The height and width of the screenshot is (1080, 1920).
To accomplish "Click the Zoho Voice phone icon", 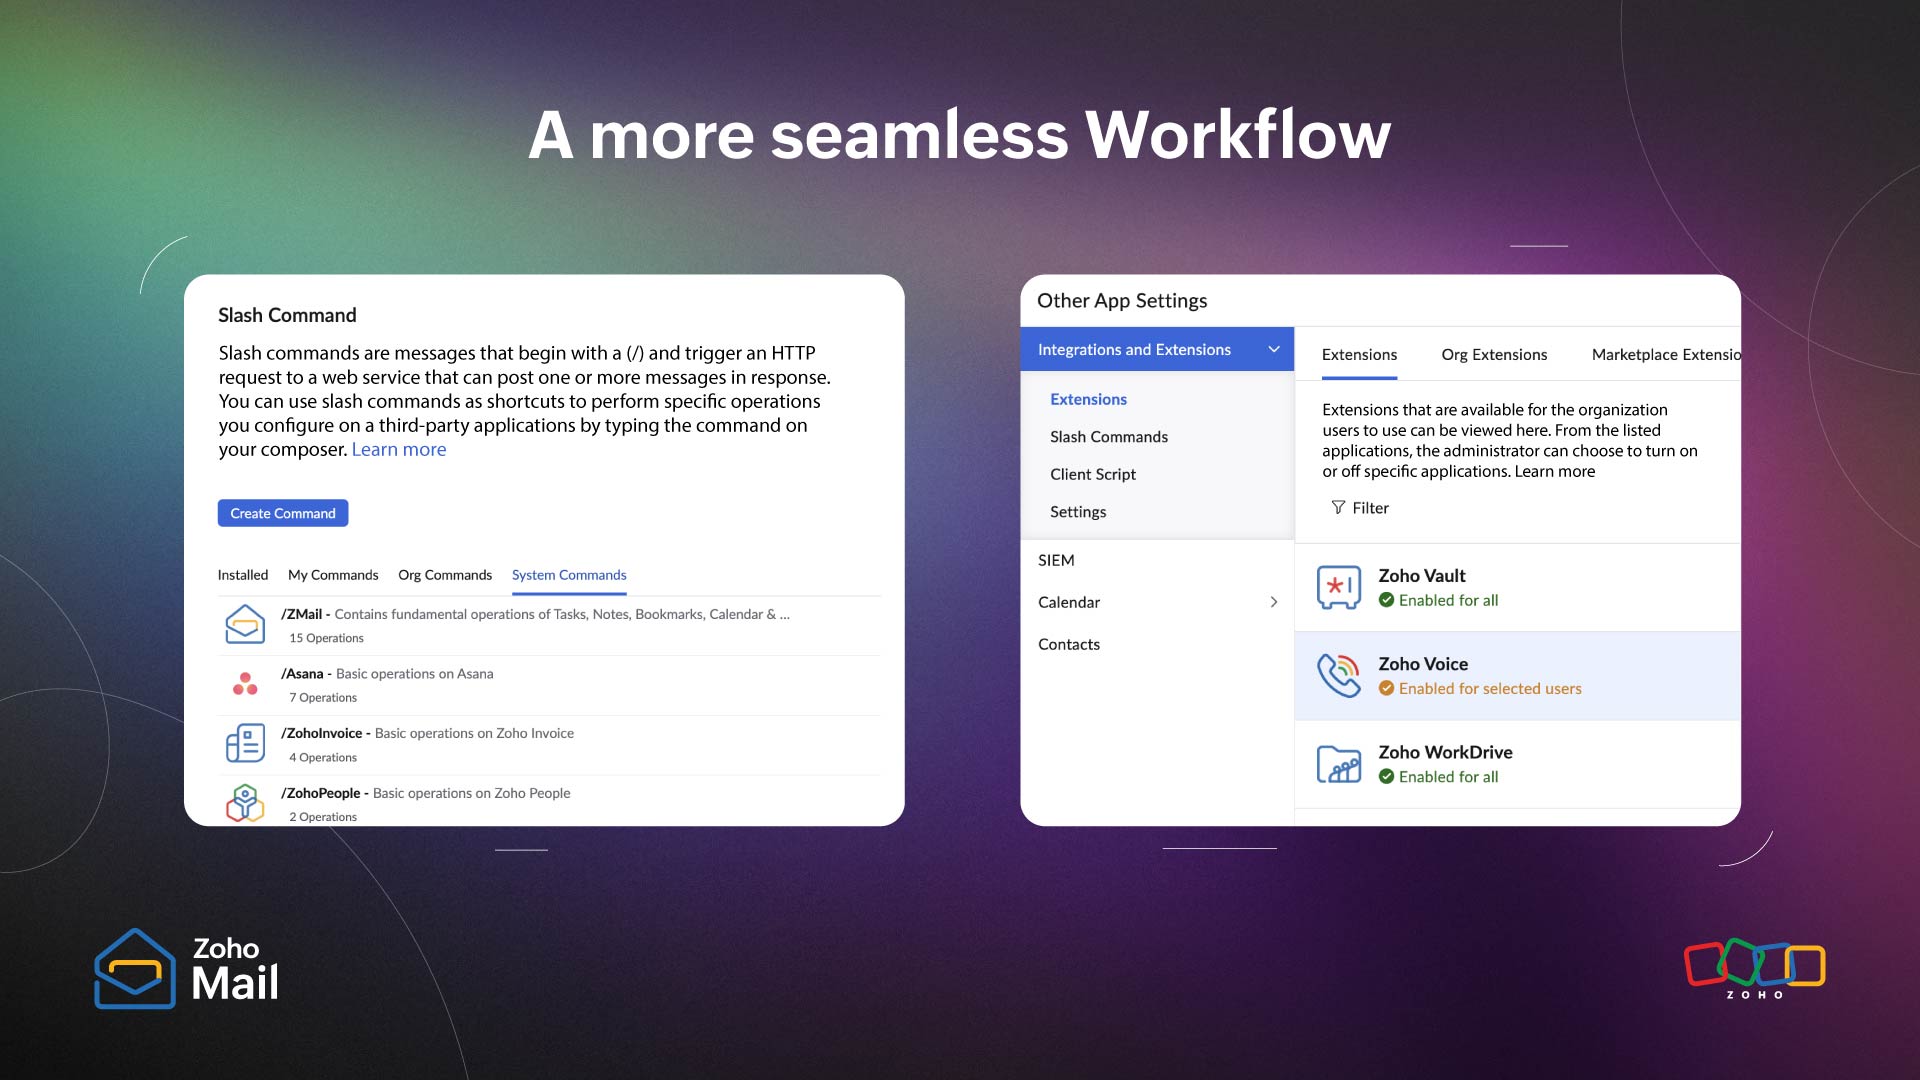I will pos(1338,675).
